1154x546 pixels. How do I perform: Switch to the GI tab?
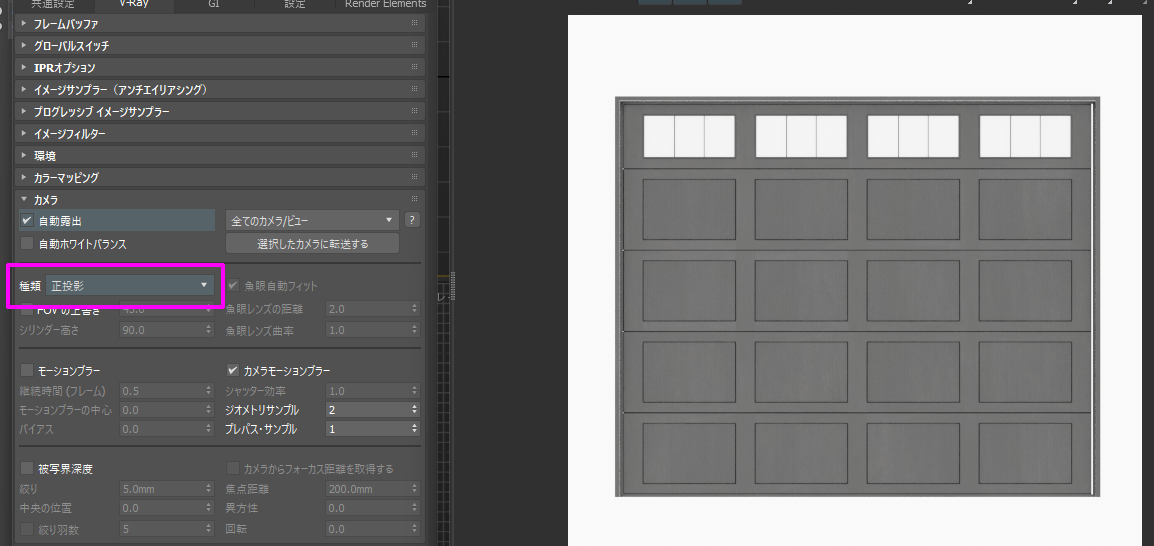click(x=214, y=4)
